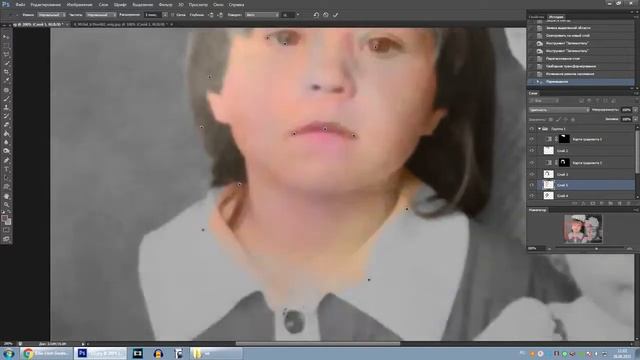Click the Navigator preview thumbnail
Screen dimensions: 640x360
(x=583, y=229)
